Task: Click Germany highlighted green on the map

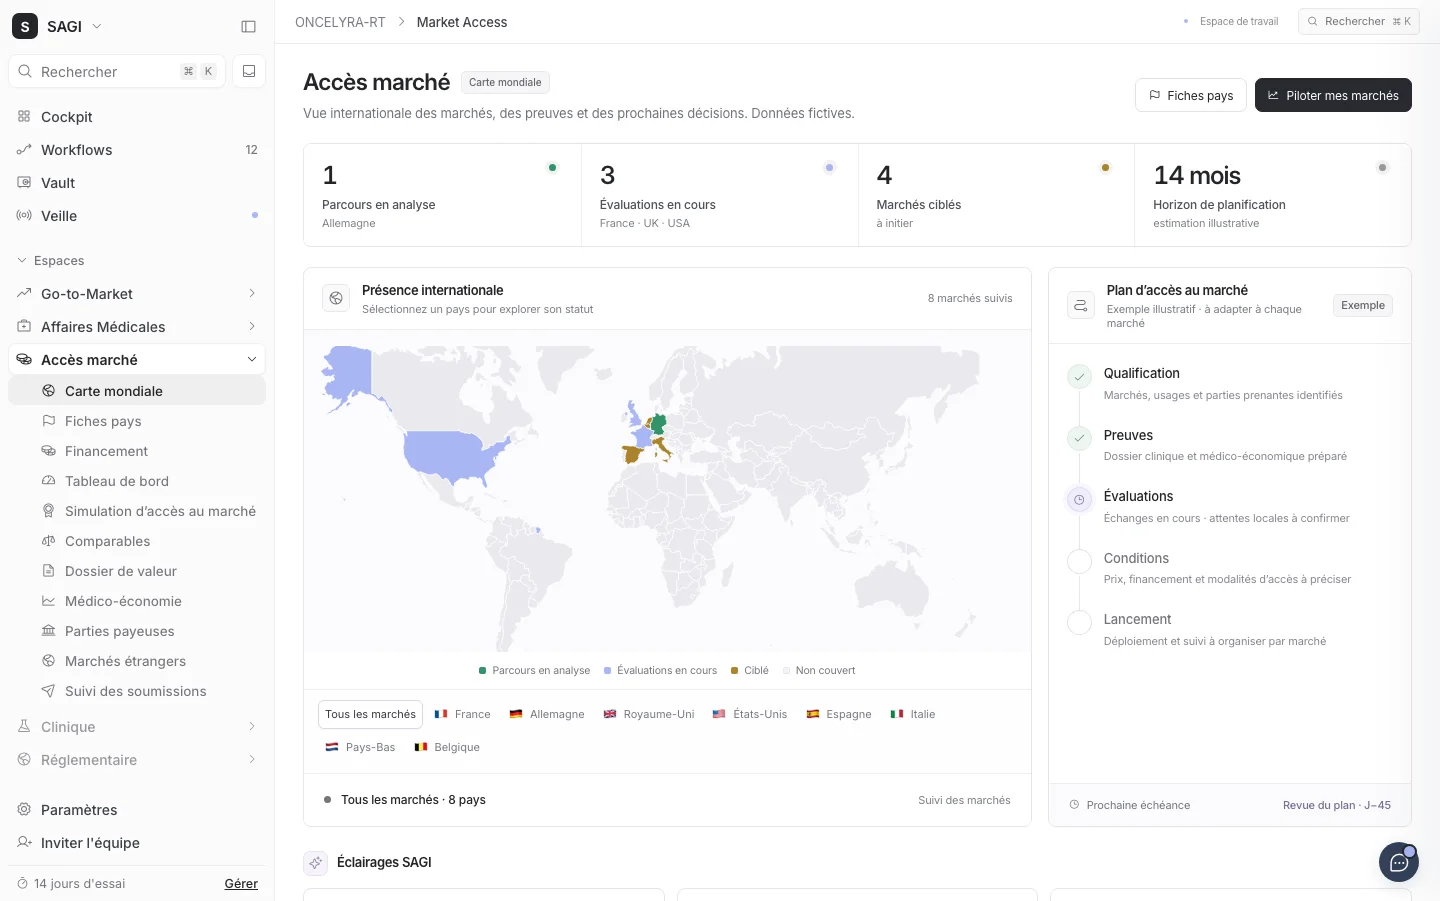Action: [x=658, y=423]
